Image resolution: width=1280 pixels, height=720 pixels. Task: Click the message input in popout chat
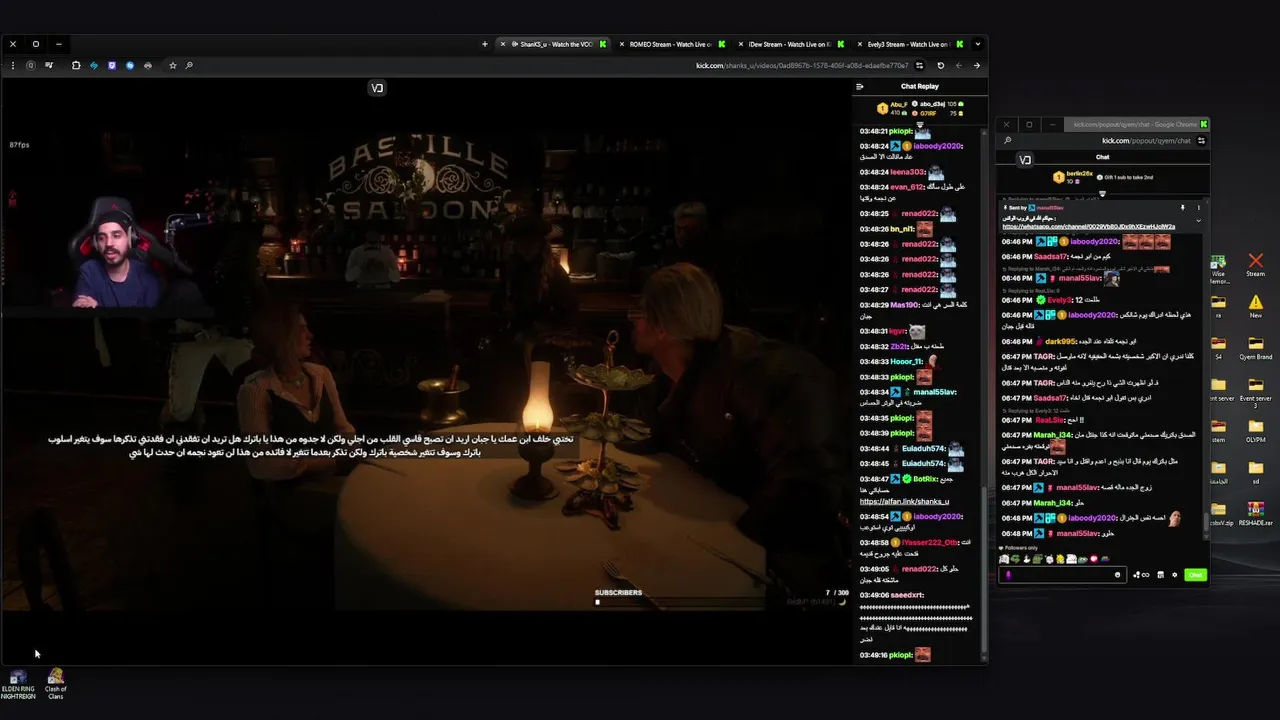pyautogui.click(x=1062, y=575)
